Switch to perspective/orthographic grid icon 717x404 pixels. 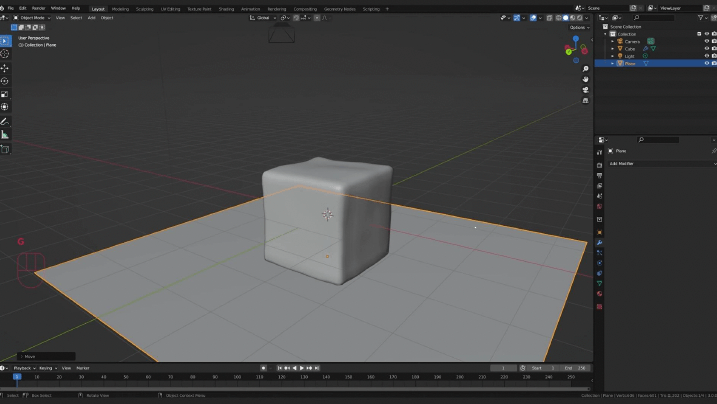586,101
